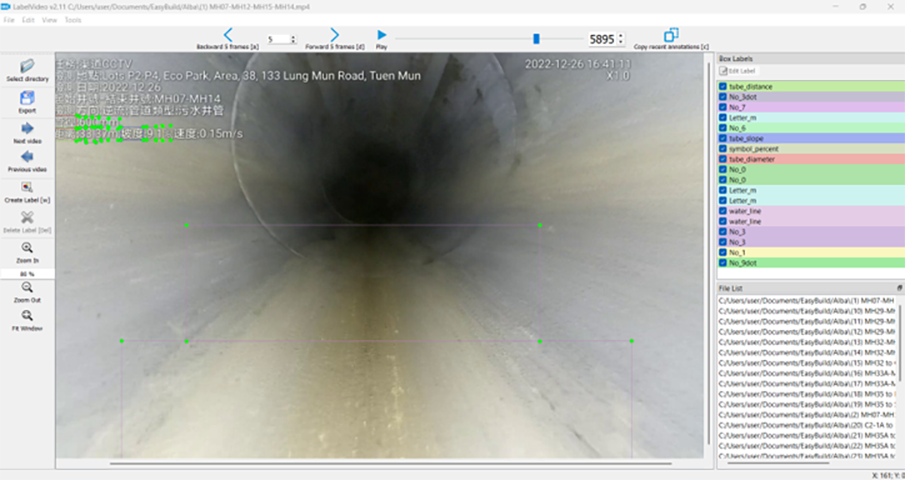Copy recent annotations icon
905x480 pixels.
coord(671,35)
